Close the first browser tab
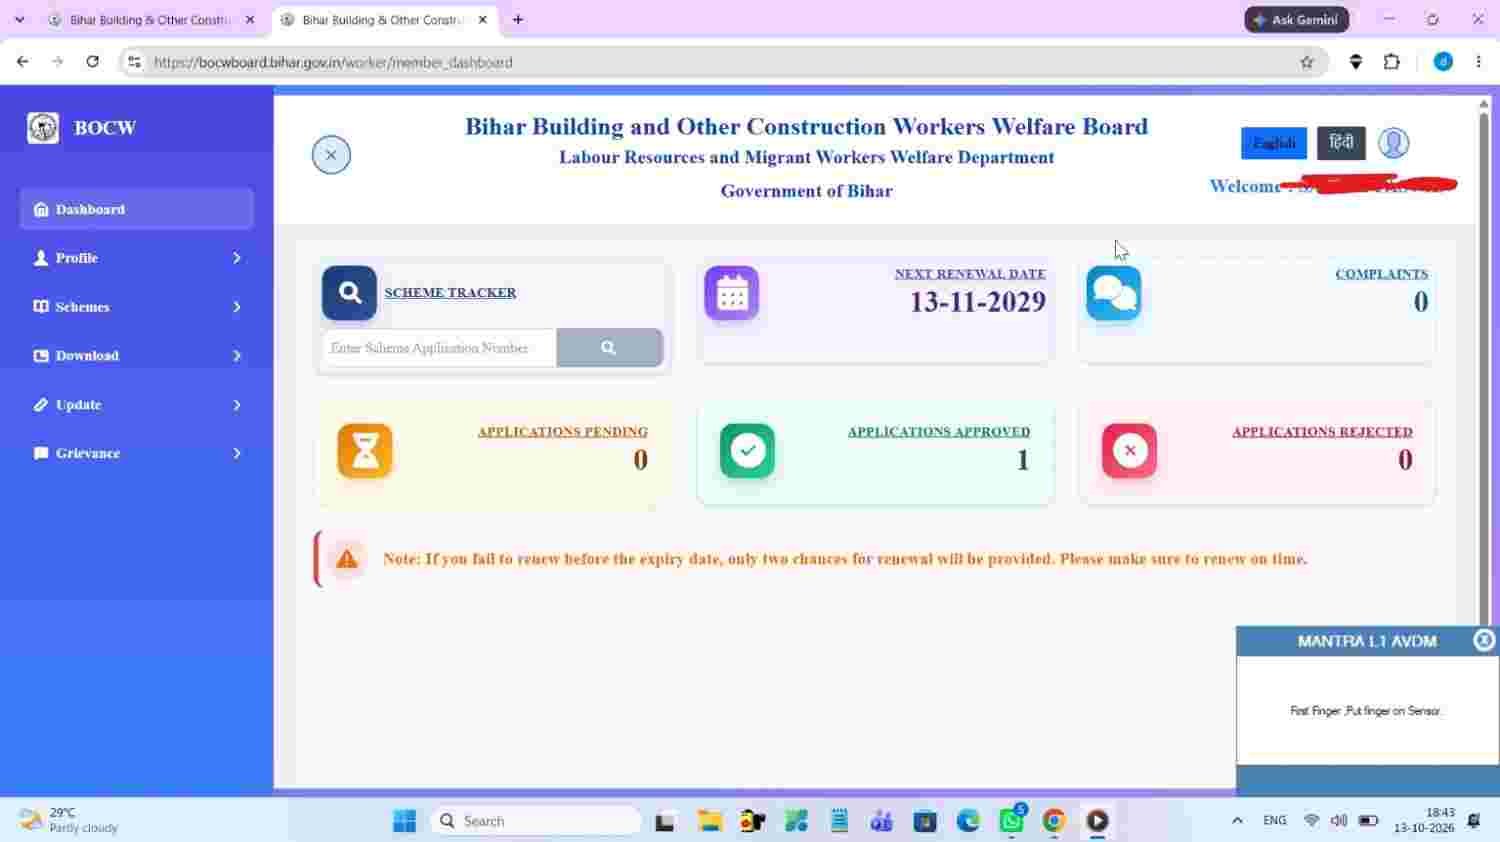 pos(250,20)
